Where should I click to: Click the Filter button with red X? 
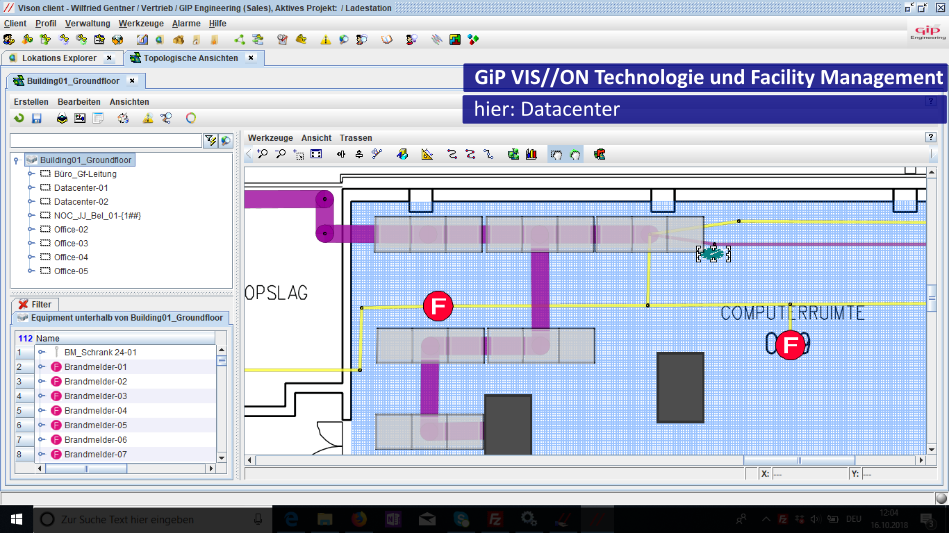[35, 304]
